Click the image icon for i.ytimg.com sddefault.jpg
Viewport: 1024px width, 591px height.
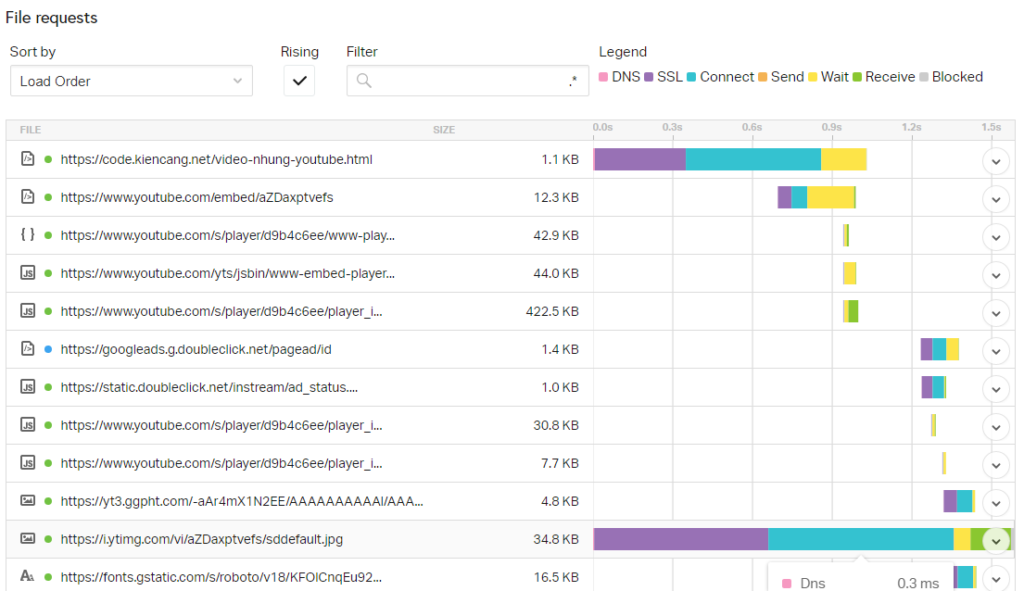28,539
